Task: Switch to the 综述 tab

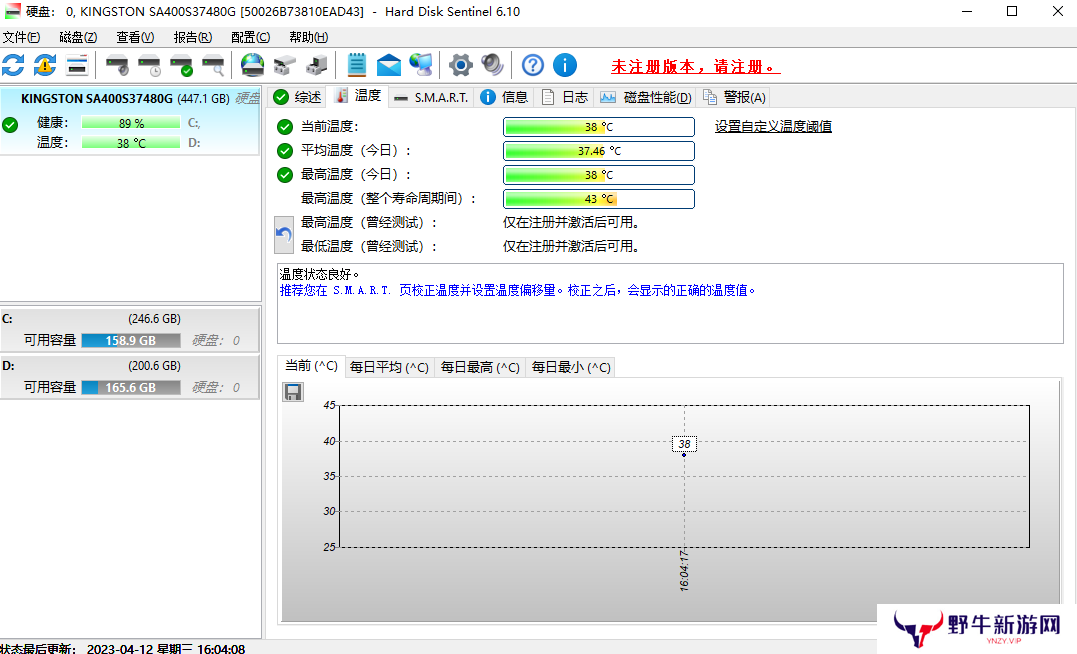Action: 298,98
